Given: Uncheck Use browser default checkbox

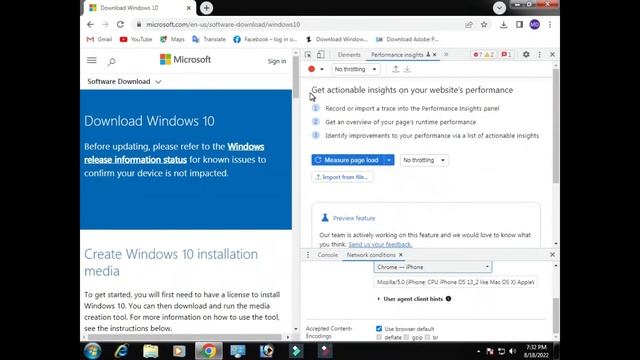Looking at the screenshot, I should pyautogui.click(x=379, y=329).
